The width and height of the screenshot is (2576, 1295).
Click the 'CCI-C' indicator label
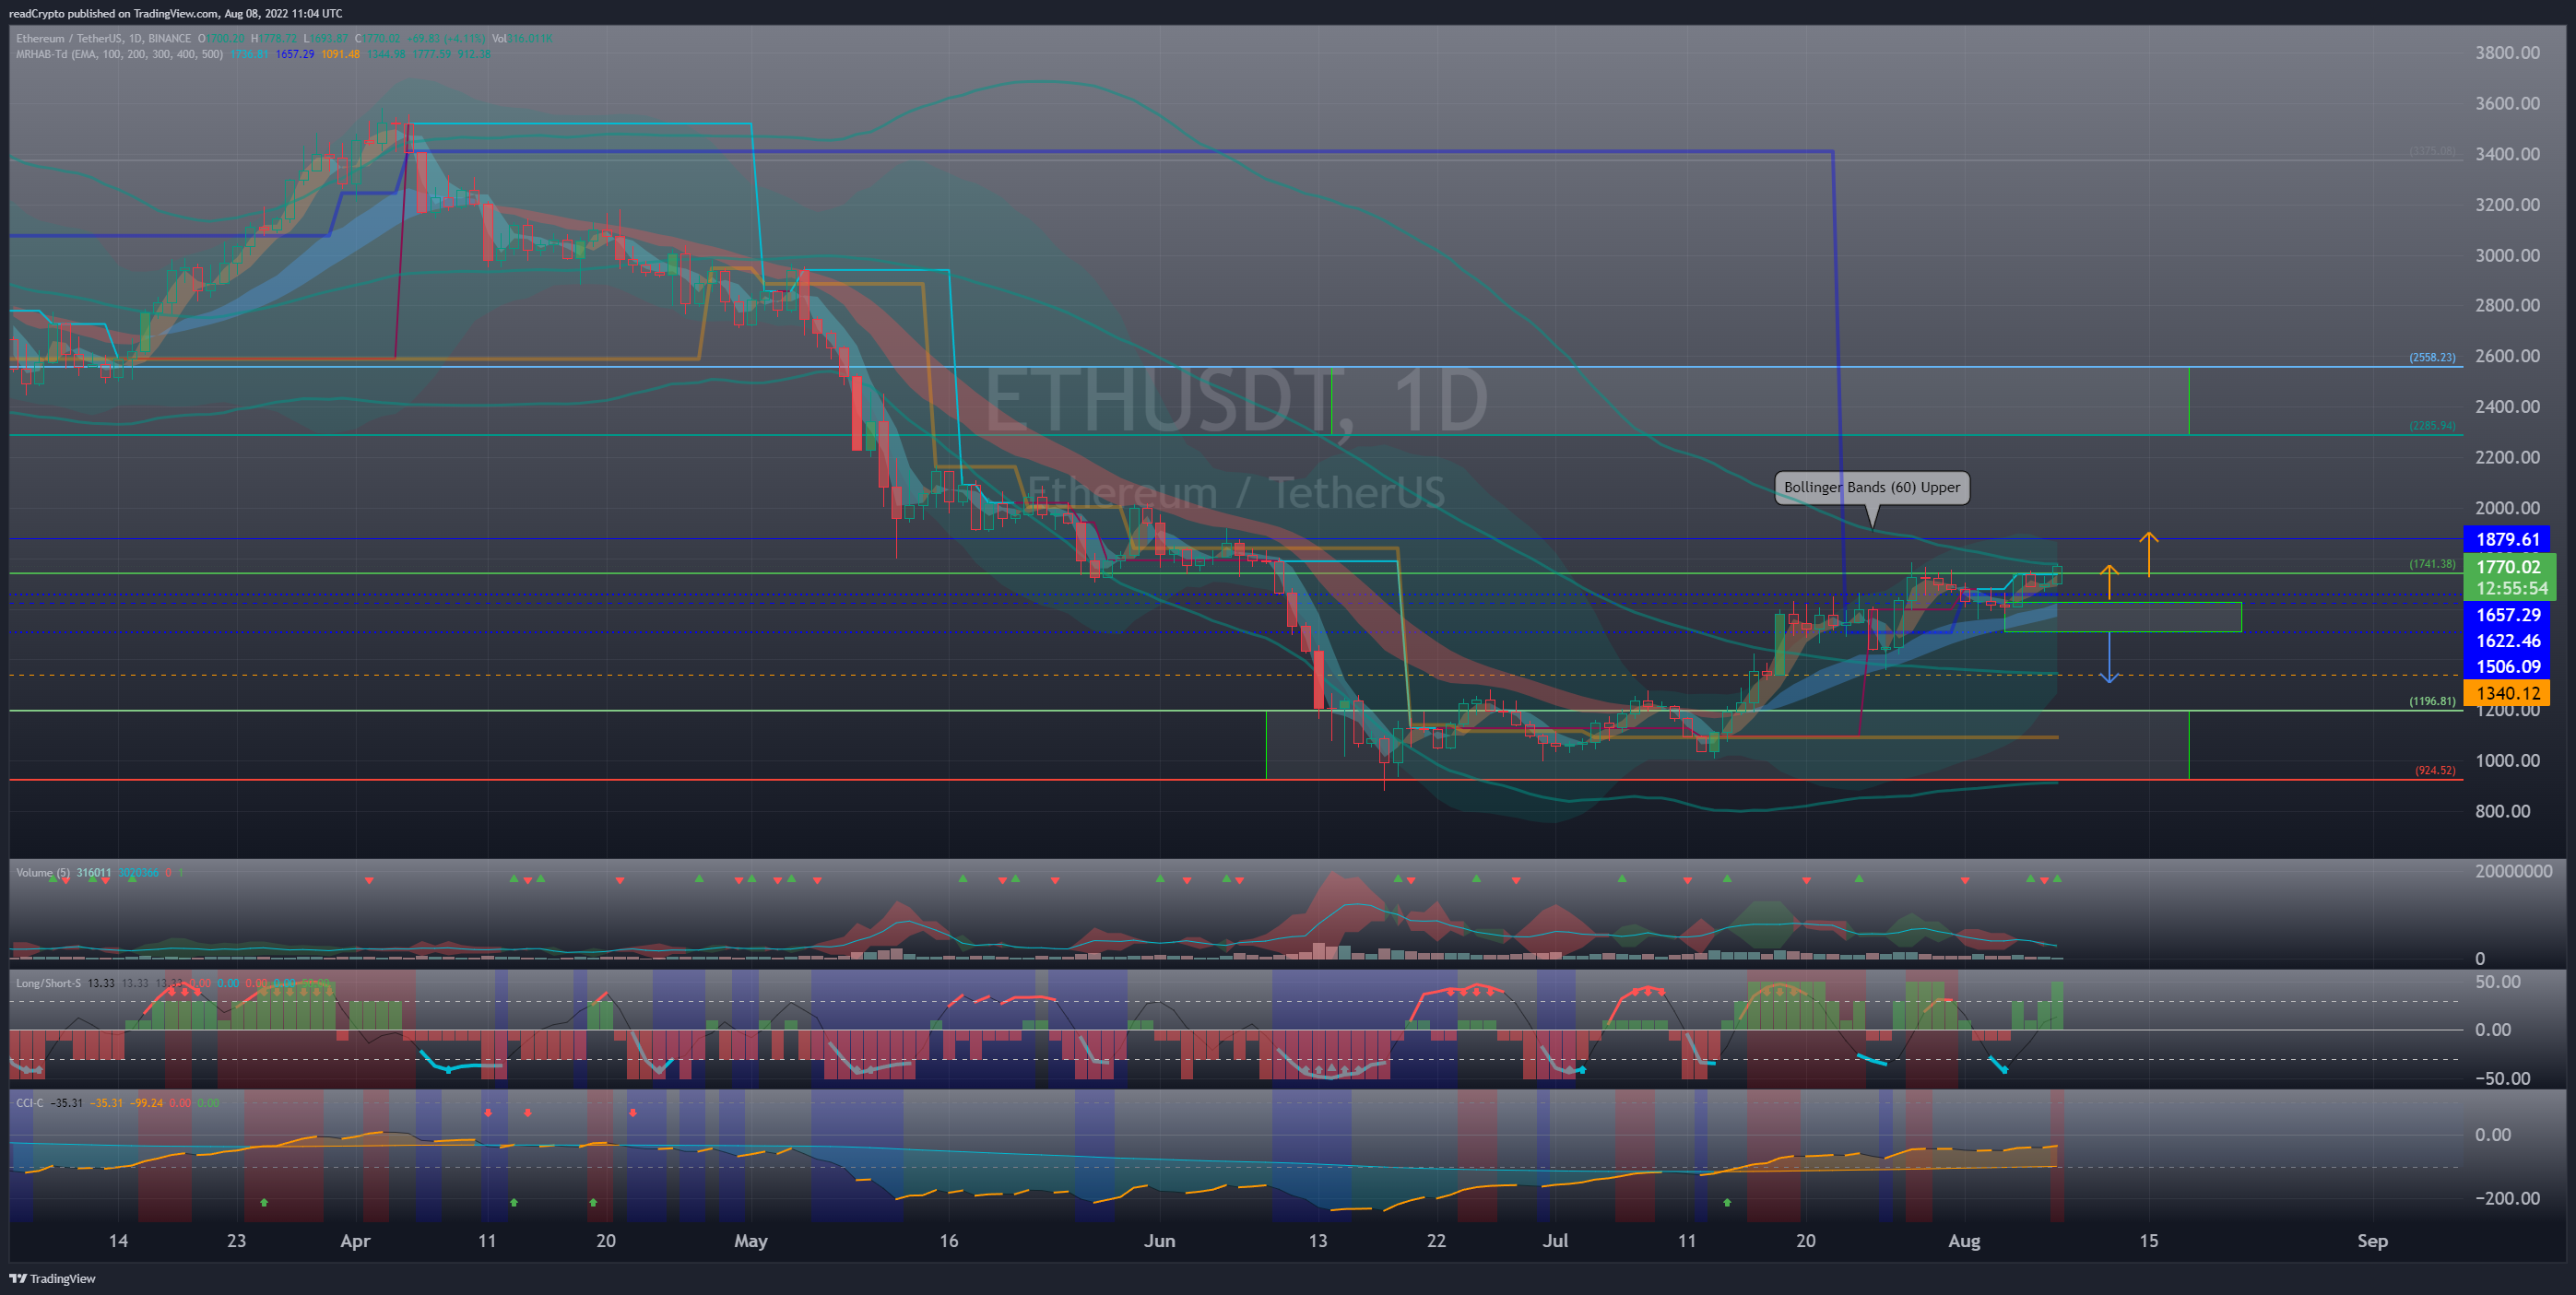click(30, 1103)
